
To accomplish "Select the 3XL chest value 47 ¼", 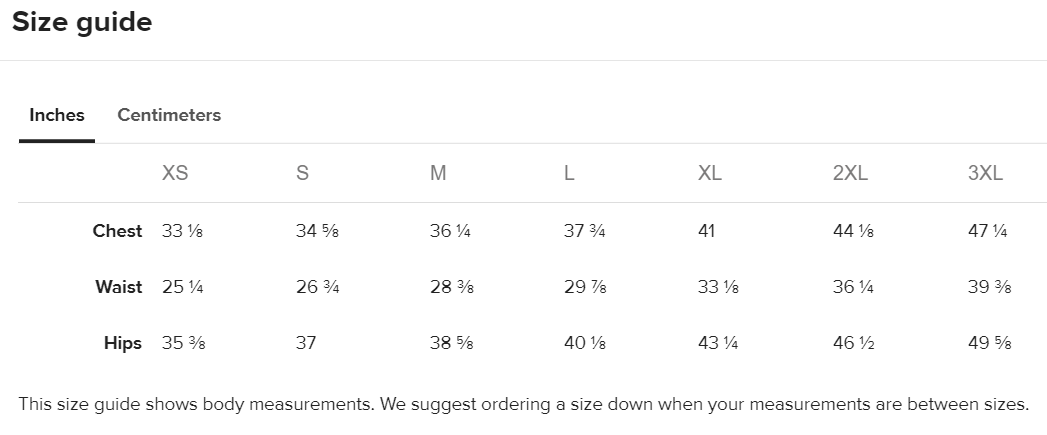I will coord(988,231).
